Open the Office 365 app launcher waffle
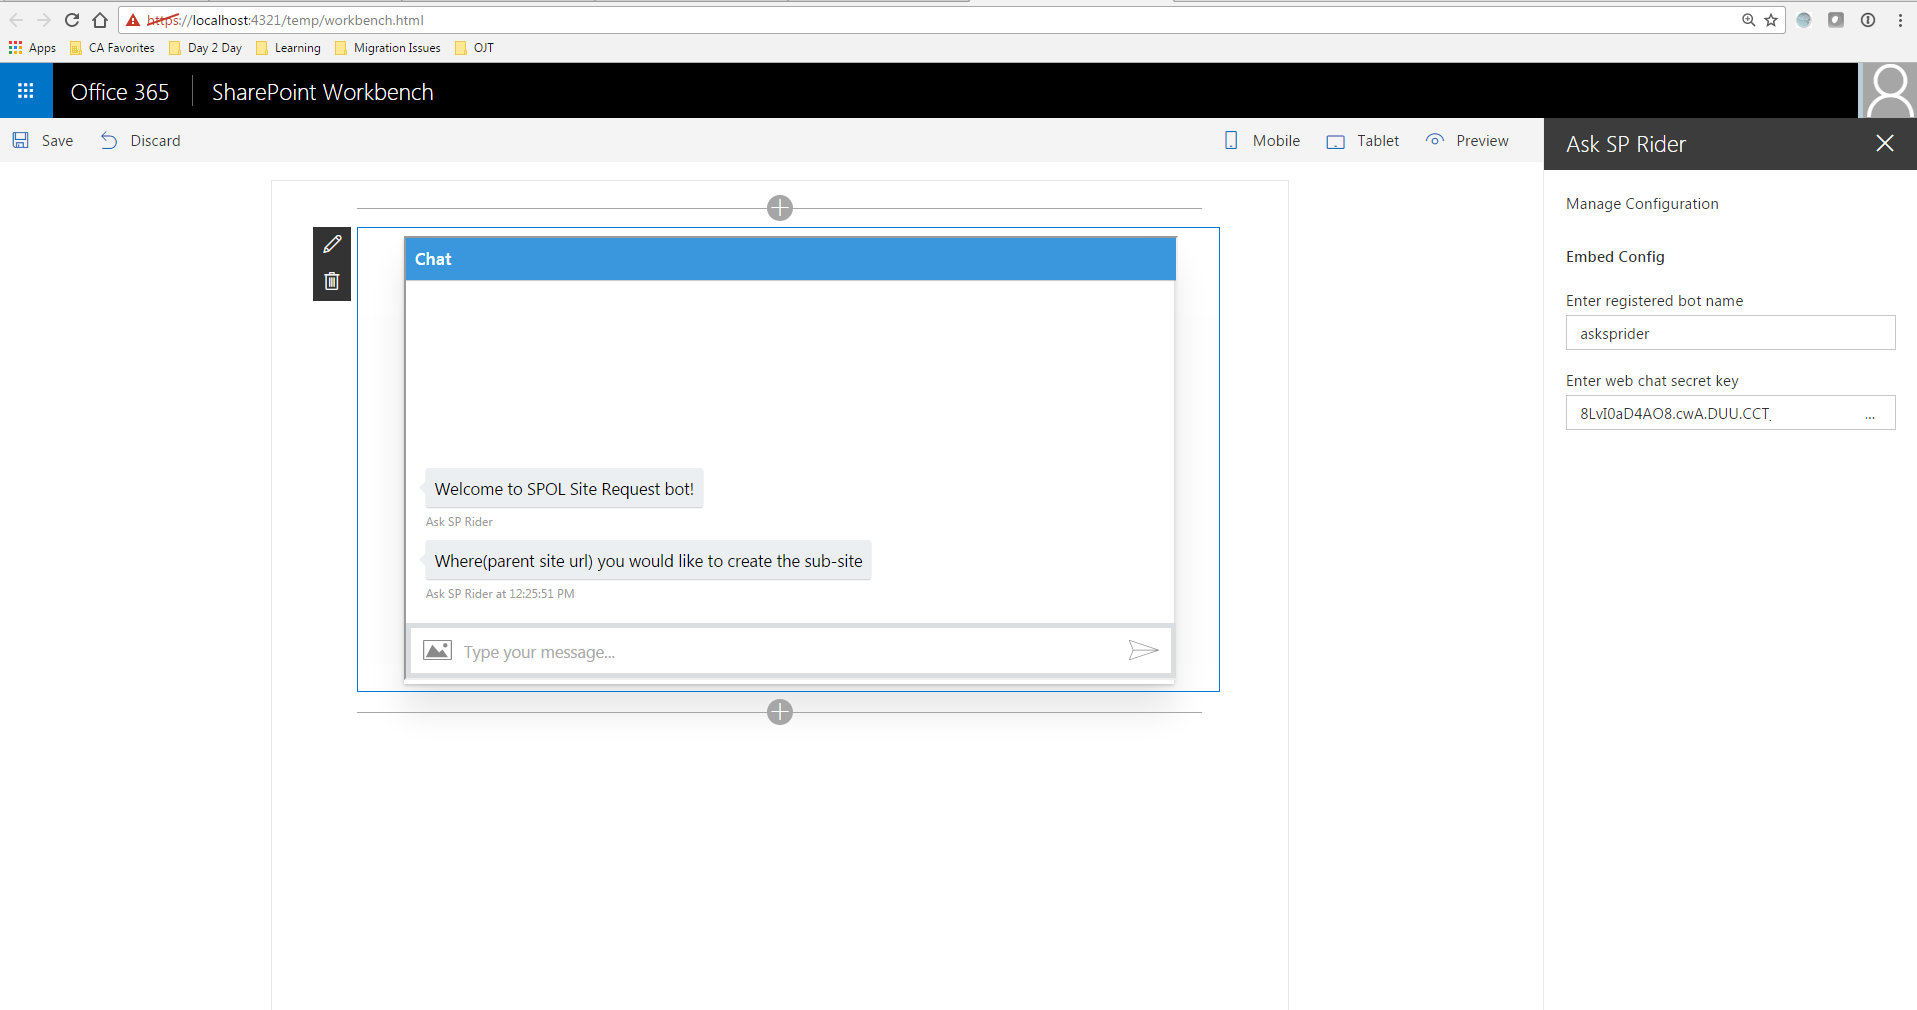This screenshot has width=1917, height=1010. click(26, 91)
